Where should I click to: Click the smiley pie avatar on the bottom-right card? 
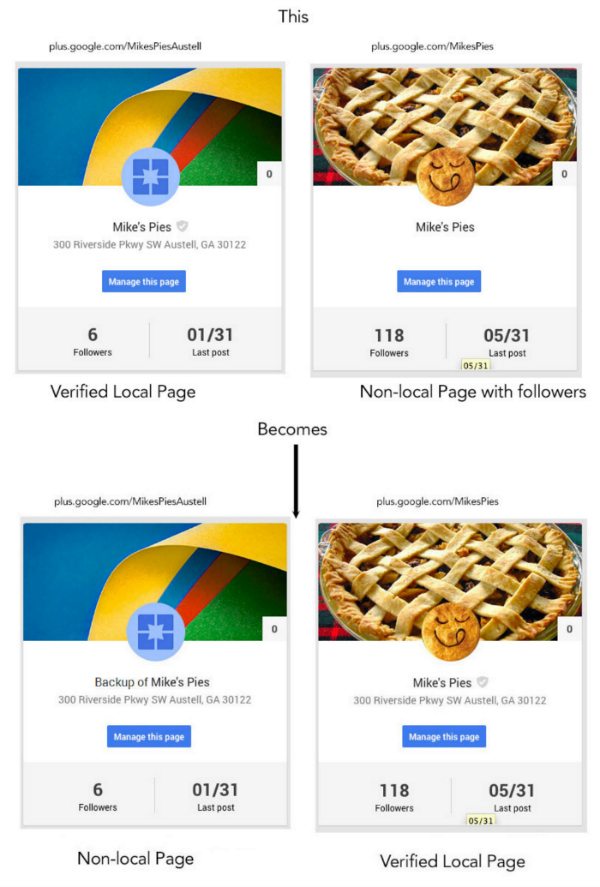point(451,632)
